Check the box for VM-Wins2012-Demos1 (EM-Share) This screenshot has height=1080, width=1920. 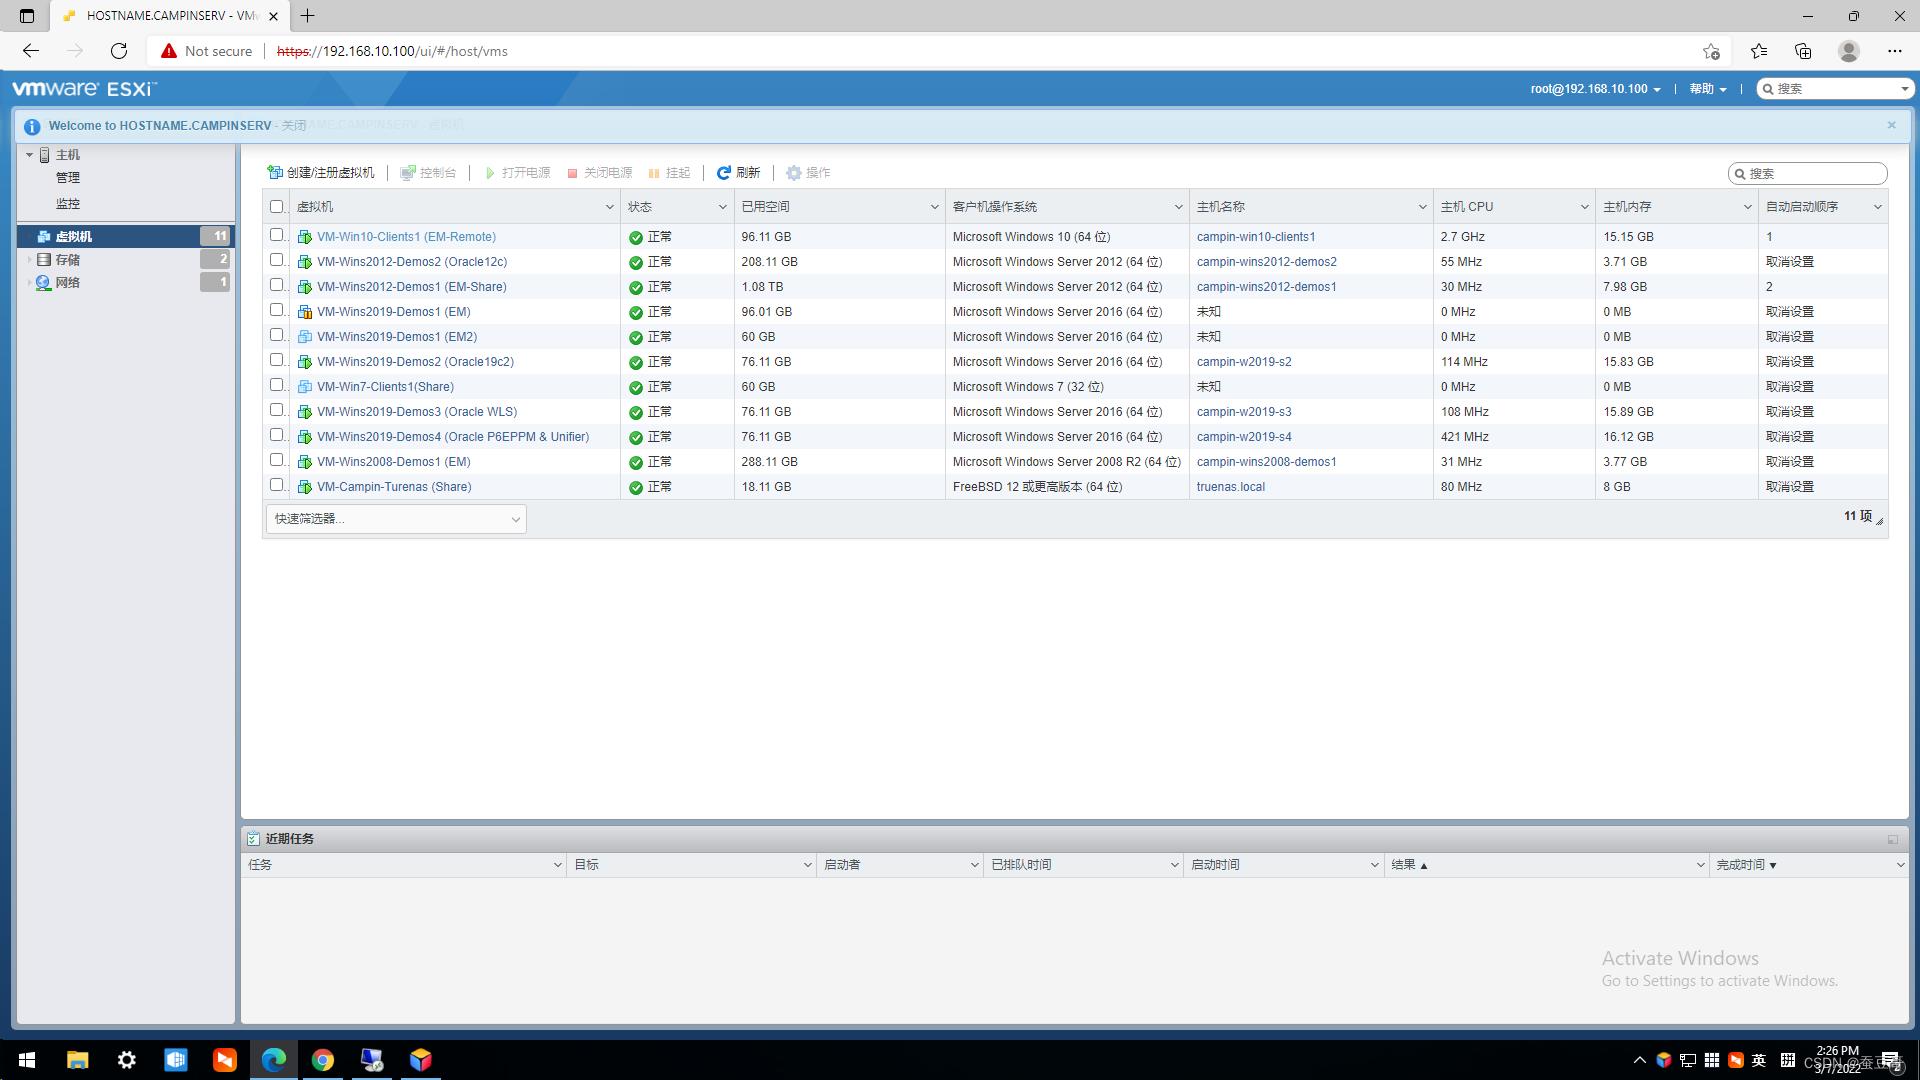click(x=277, y=285)
